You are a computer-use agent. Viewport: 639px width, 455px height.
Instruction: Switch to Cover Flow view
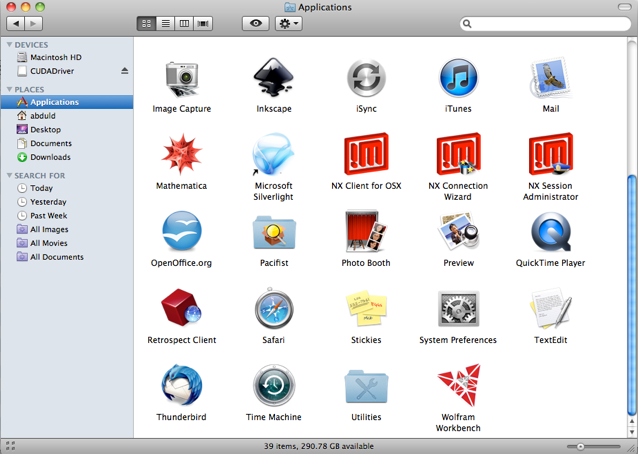[203, 24]
